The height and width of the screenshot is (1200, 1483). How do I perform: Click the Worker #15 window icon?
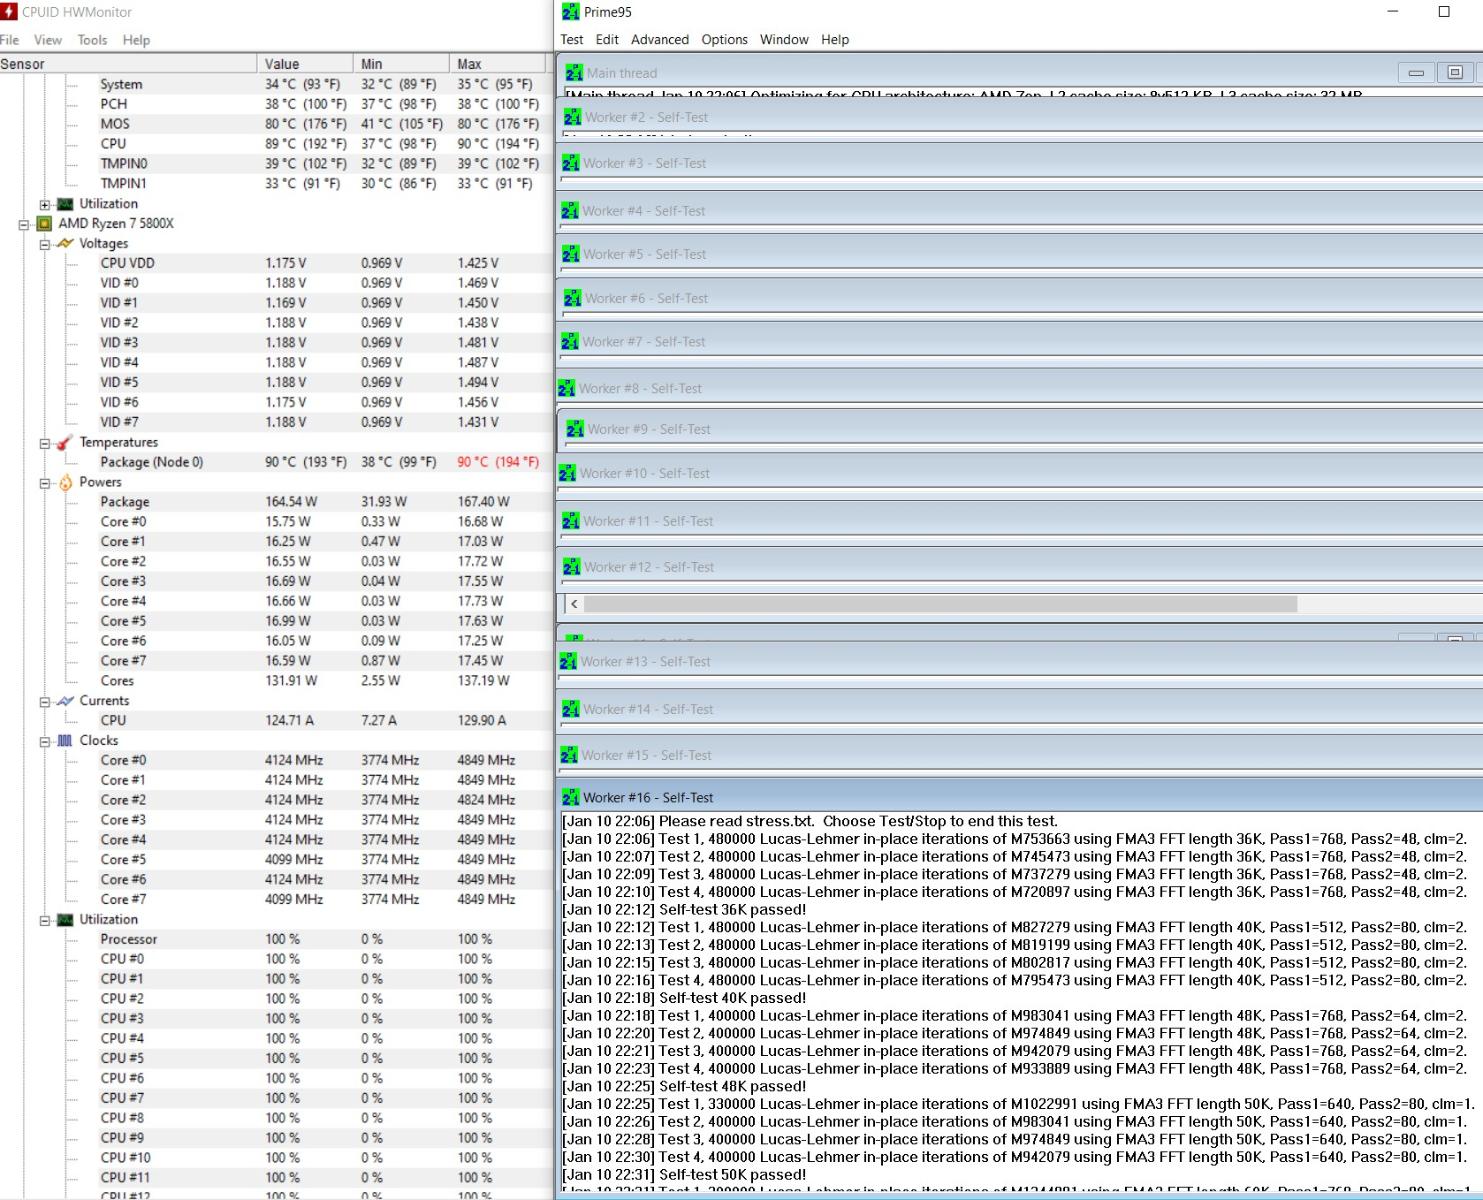tap(570, 755)
